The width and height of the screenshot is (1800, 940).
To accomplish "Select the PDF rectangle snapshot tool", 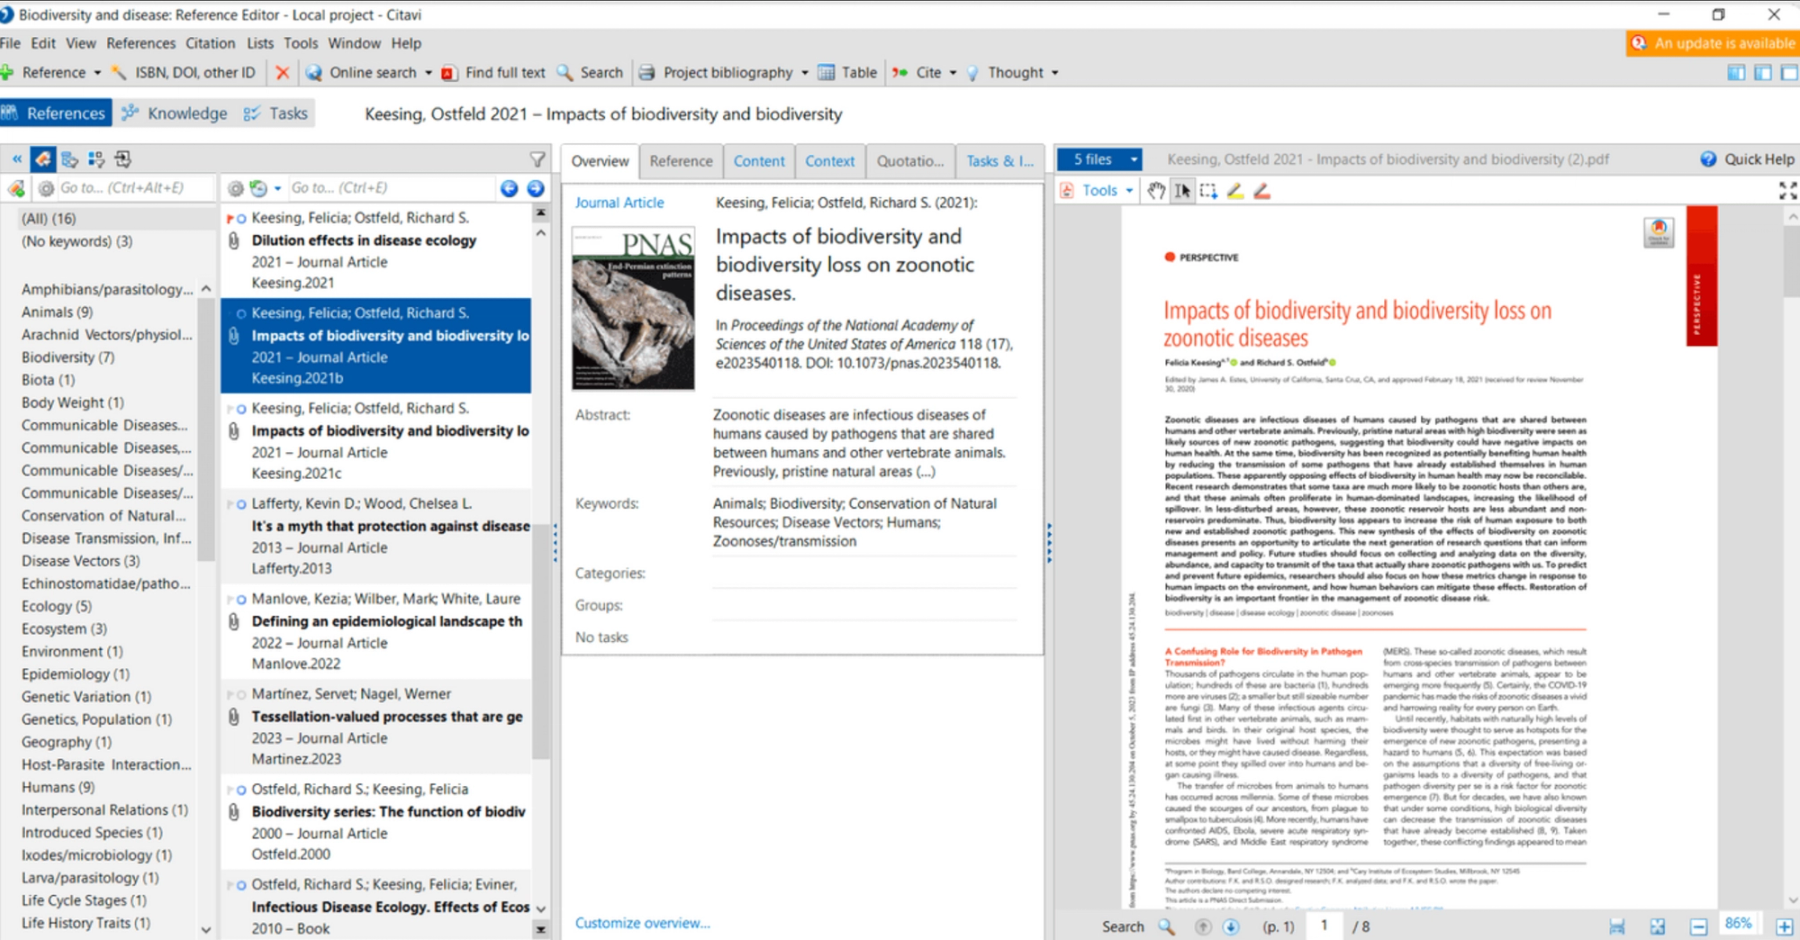I will pyautogui.click(x=1208, y=190).
